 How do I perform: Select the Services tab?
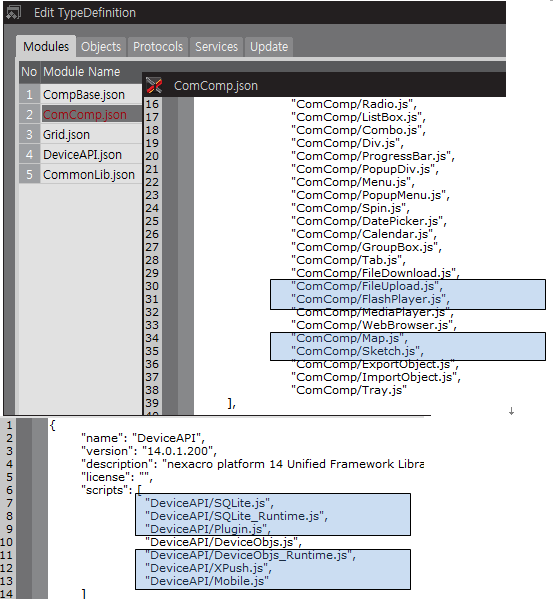tap(216, 47)
